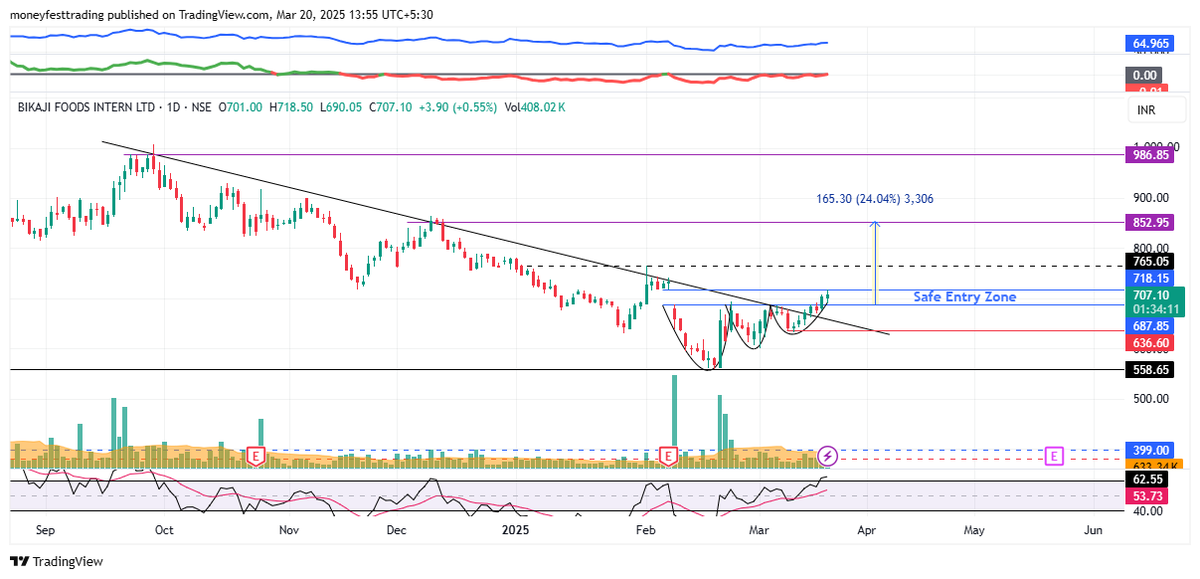Toggle the 765.05 dashed resistance level label
This screenshot has width=1200, height=579.
1148,263
